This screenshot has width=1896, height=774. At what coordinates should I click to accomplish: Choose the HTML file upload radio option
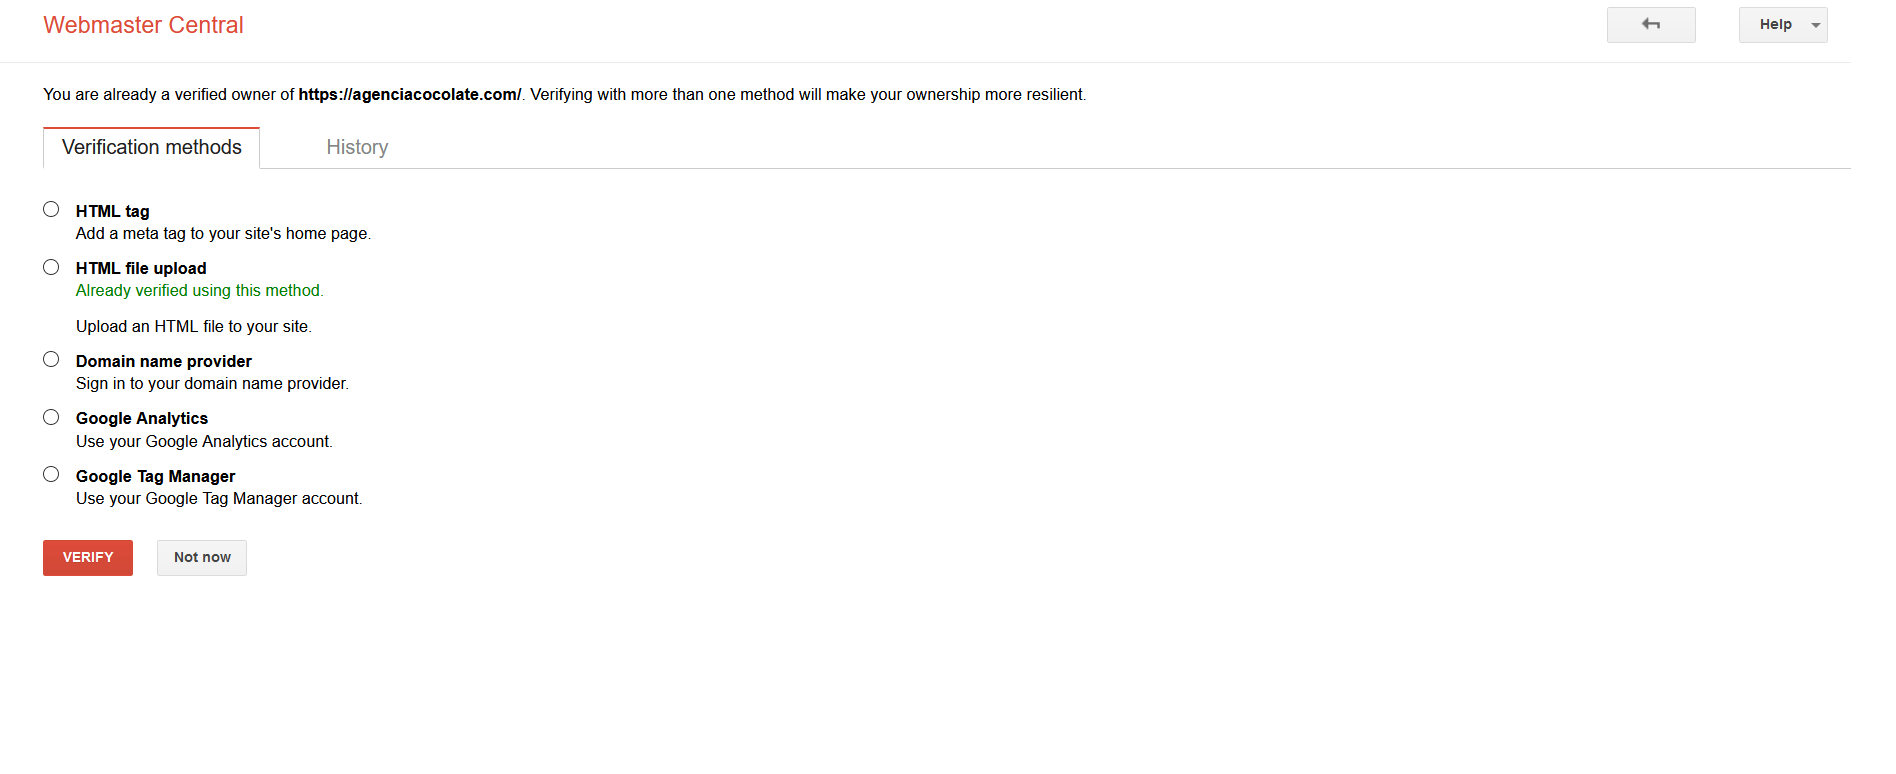coord(51,267)
